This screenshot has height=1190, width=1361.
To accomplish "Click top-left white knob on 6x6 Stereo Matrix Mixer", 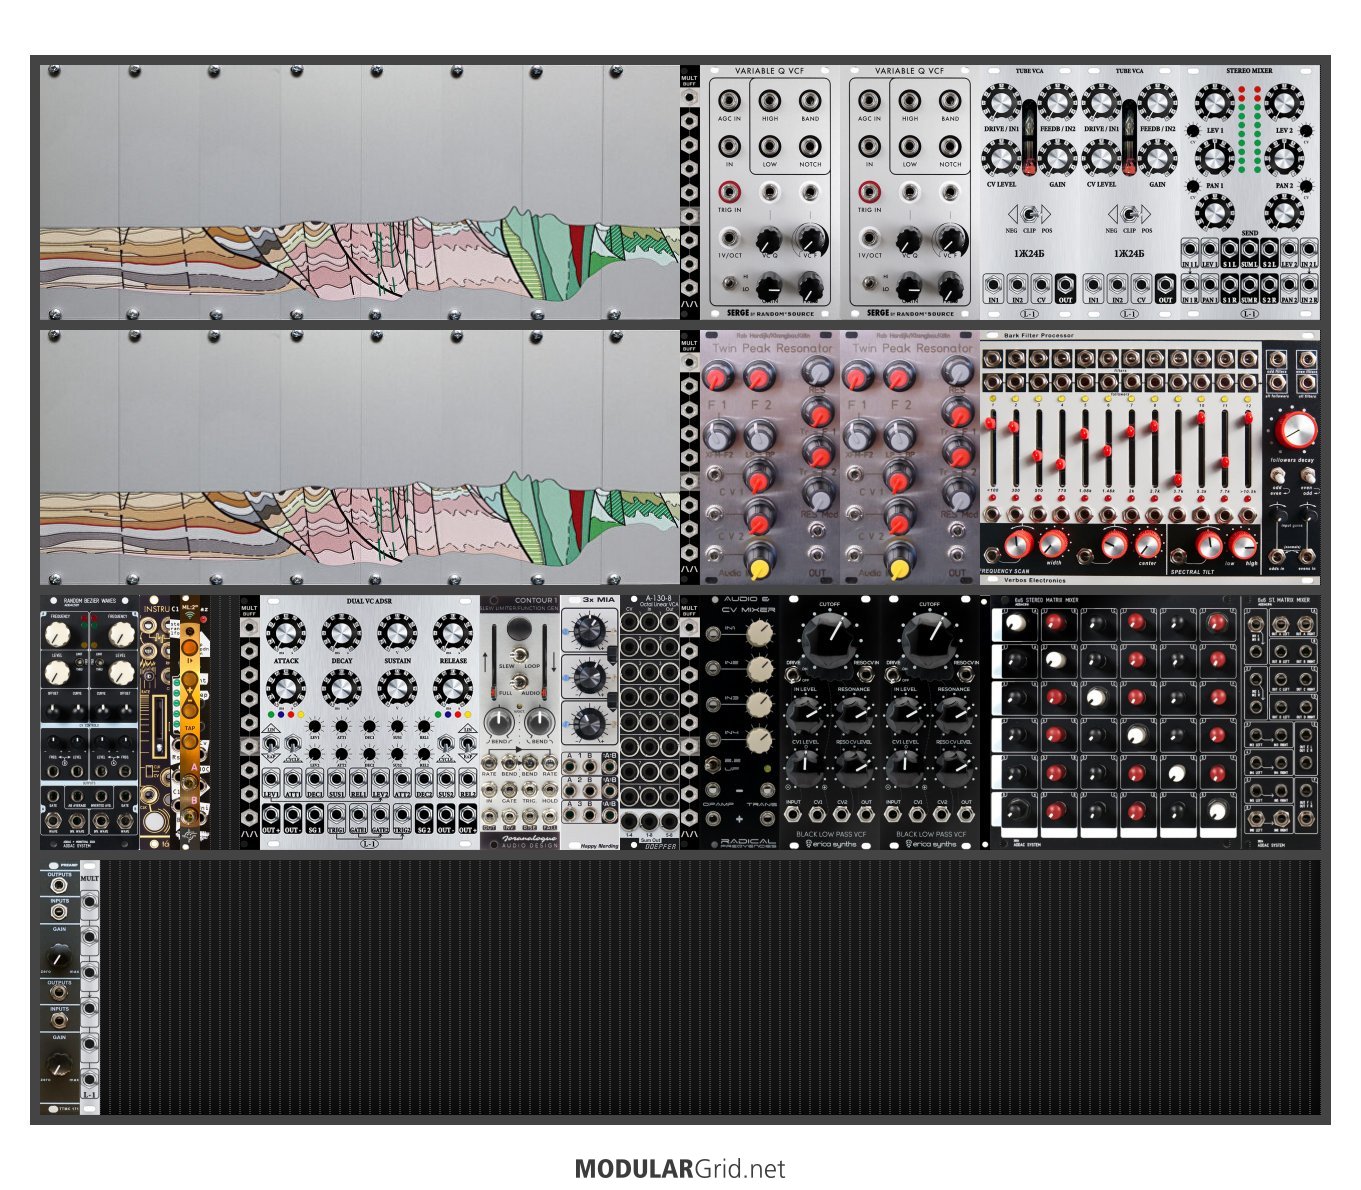I will pos(1017,623).
